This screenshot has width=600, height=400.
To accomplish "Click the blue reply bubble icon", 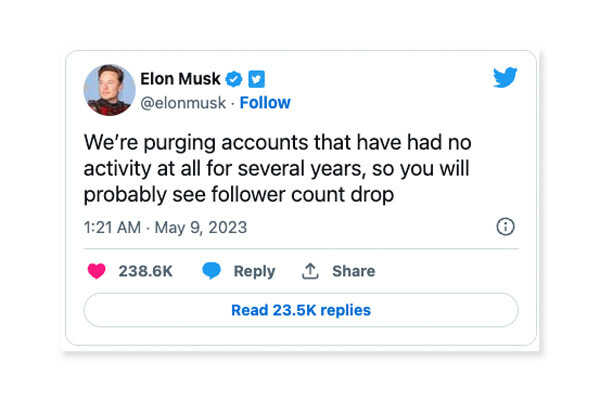I will pos(211,271).
